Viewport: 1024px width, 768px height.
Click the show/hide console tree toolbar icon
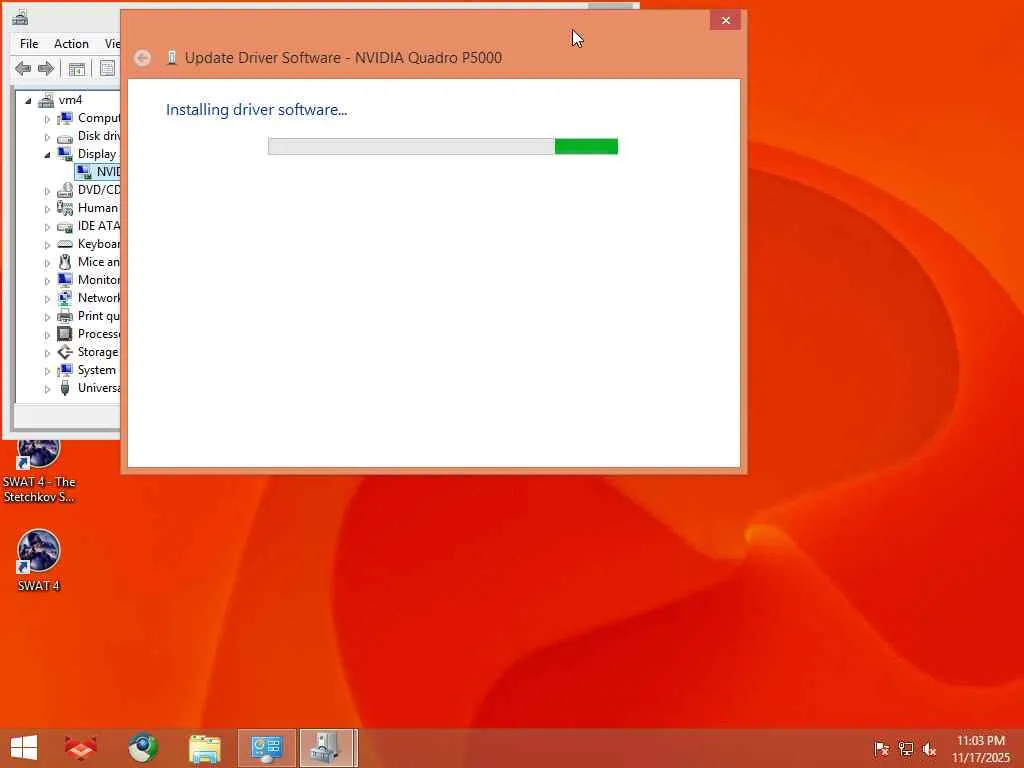76,69
